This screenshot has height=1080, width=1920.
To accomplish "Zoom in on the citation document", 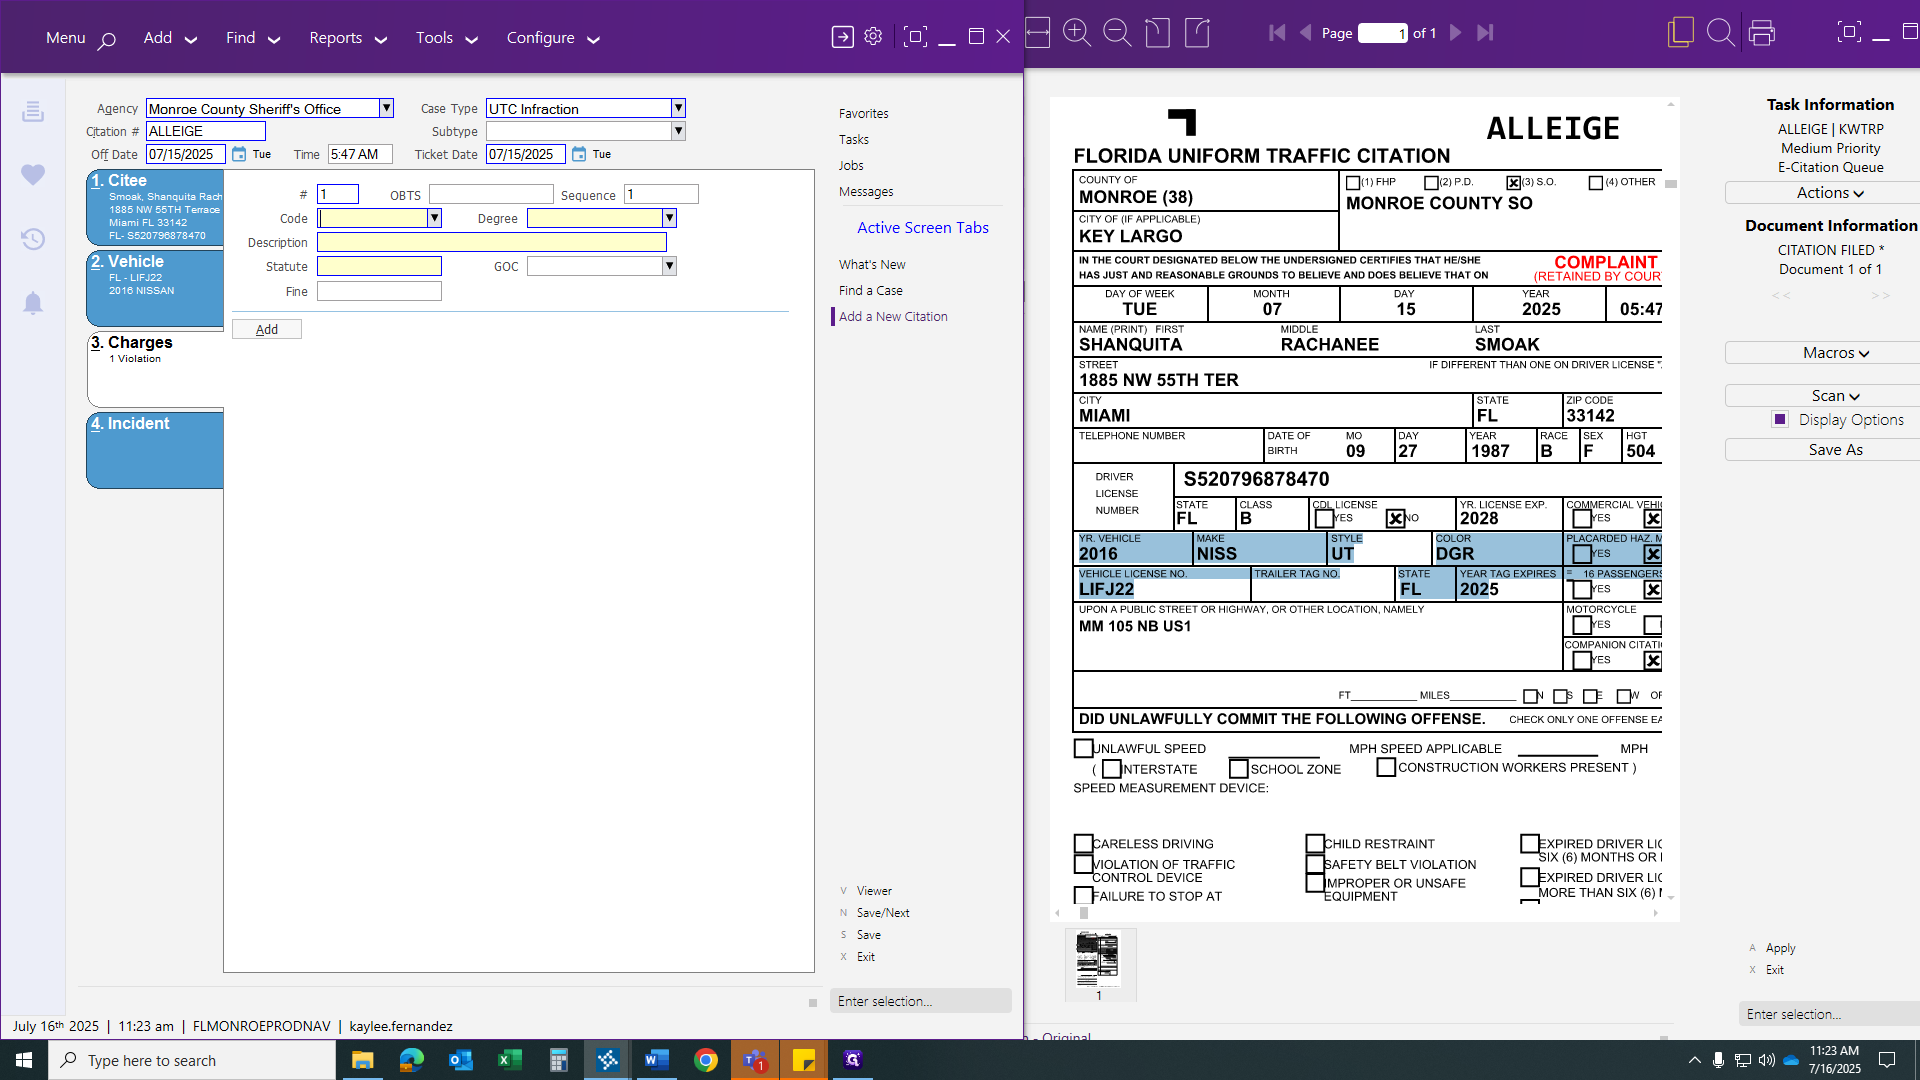I will [1077, 33].
